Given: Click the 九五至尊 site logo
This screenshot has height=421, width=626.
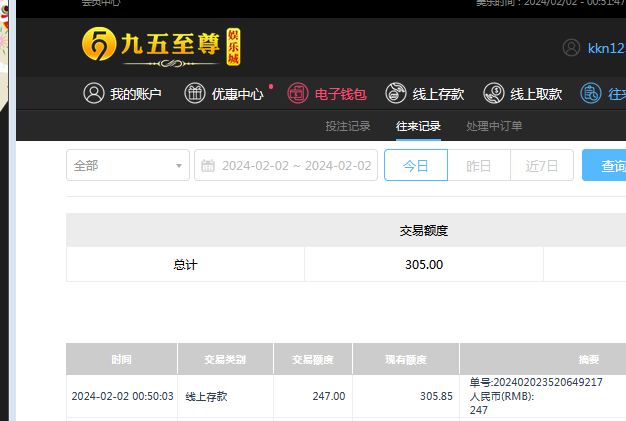Looking at the screenshot, I should [160, 46].
